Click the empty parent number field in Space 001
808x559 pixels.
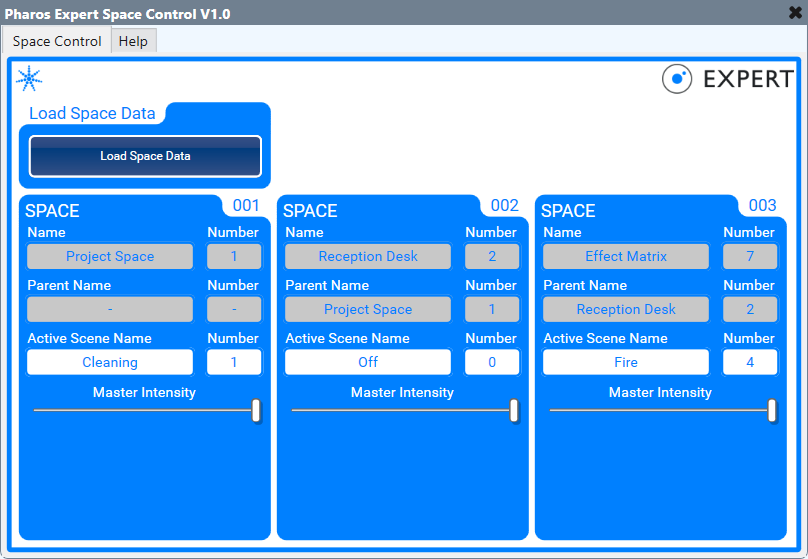point(234,309)
